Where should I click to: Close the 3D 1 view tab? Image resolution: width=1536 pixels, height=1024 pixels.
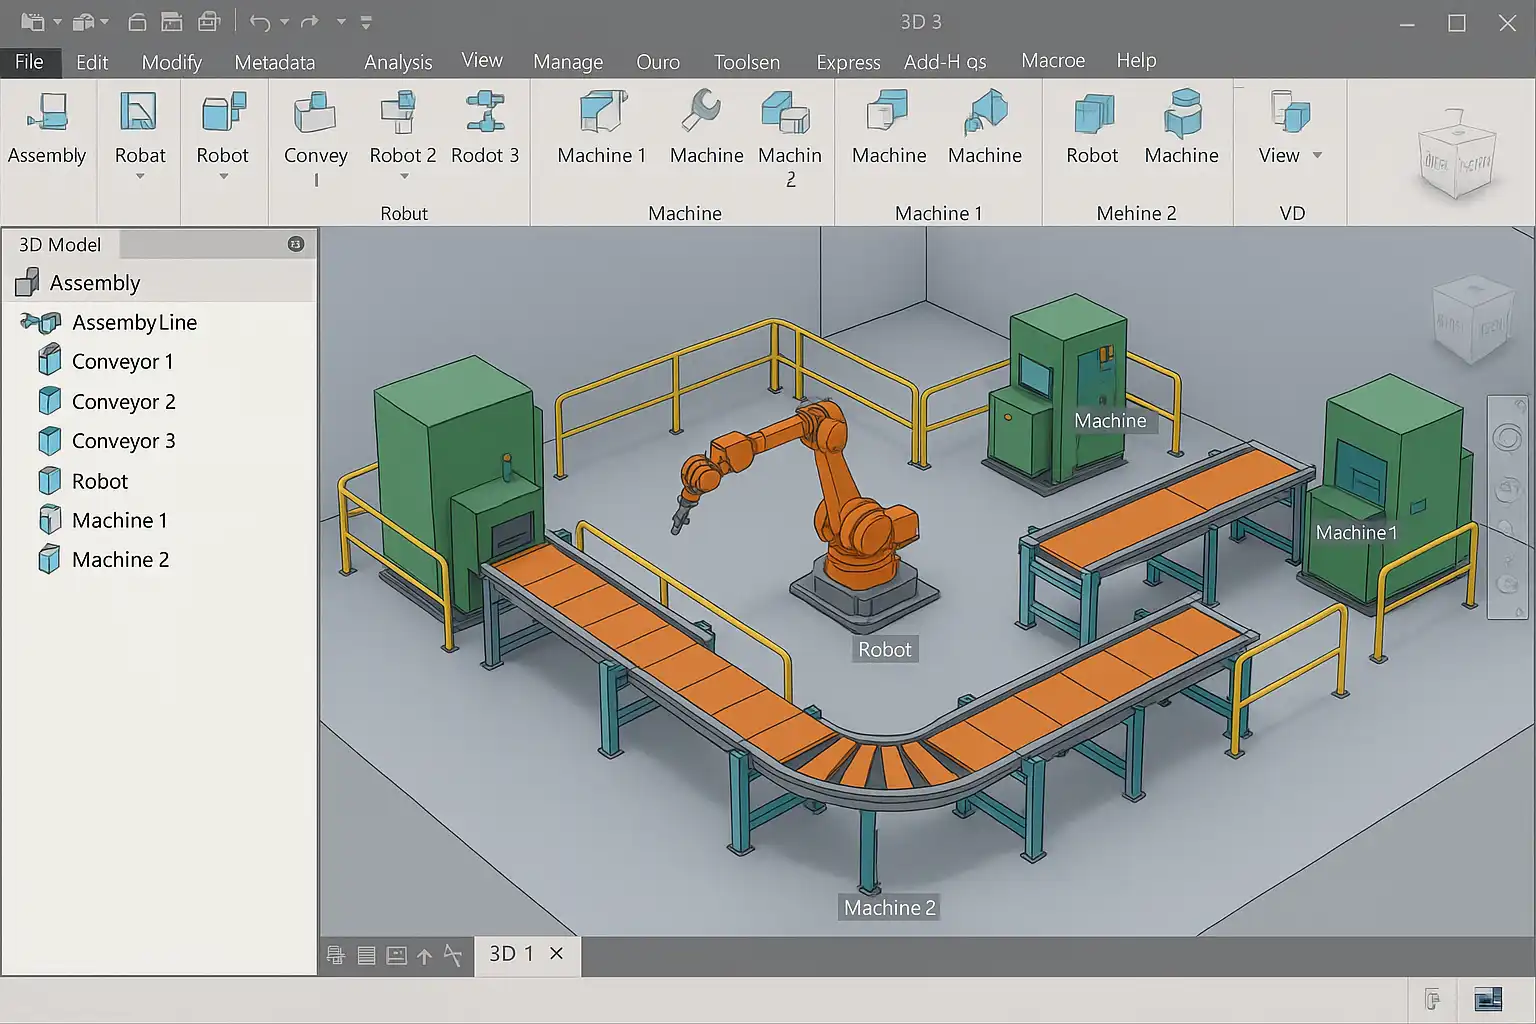(x=557, y=954)
